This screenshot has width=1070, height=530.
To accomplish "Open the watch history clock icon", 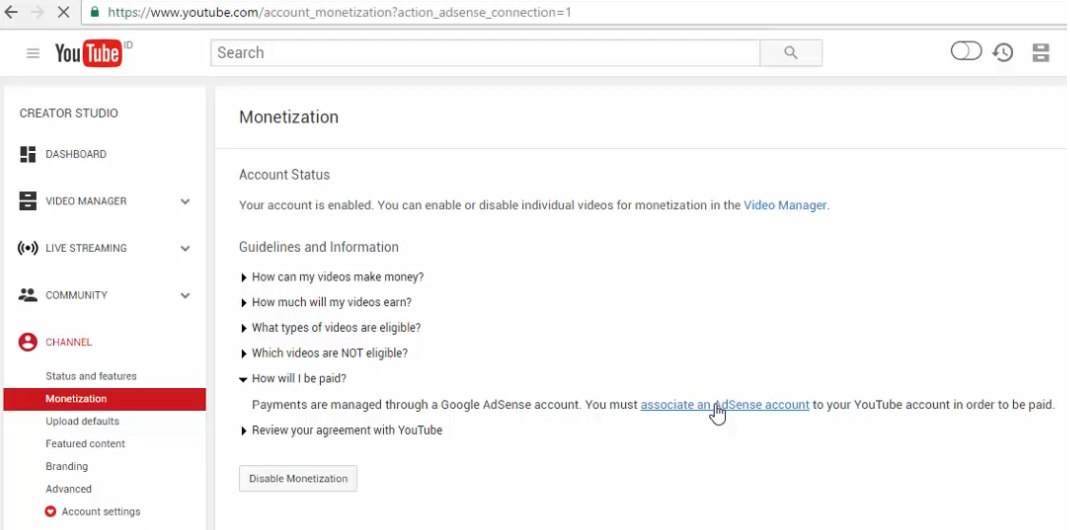I will [x=1002, y=53].
